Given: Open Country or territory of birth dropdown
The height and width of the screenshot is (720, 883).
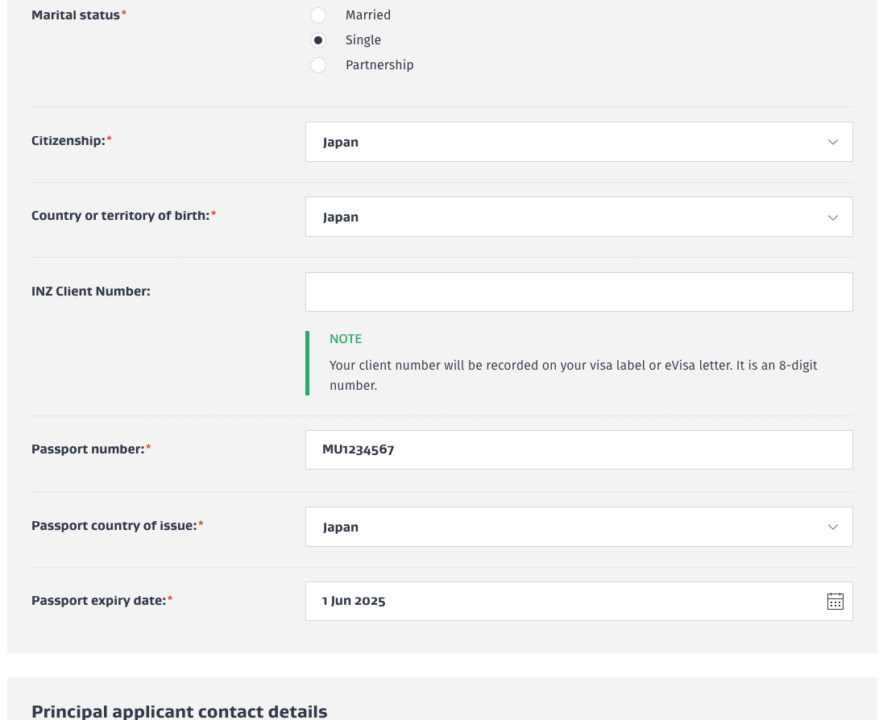Looking at the screenshot, I should coord(578,217).
